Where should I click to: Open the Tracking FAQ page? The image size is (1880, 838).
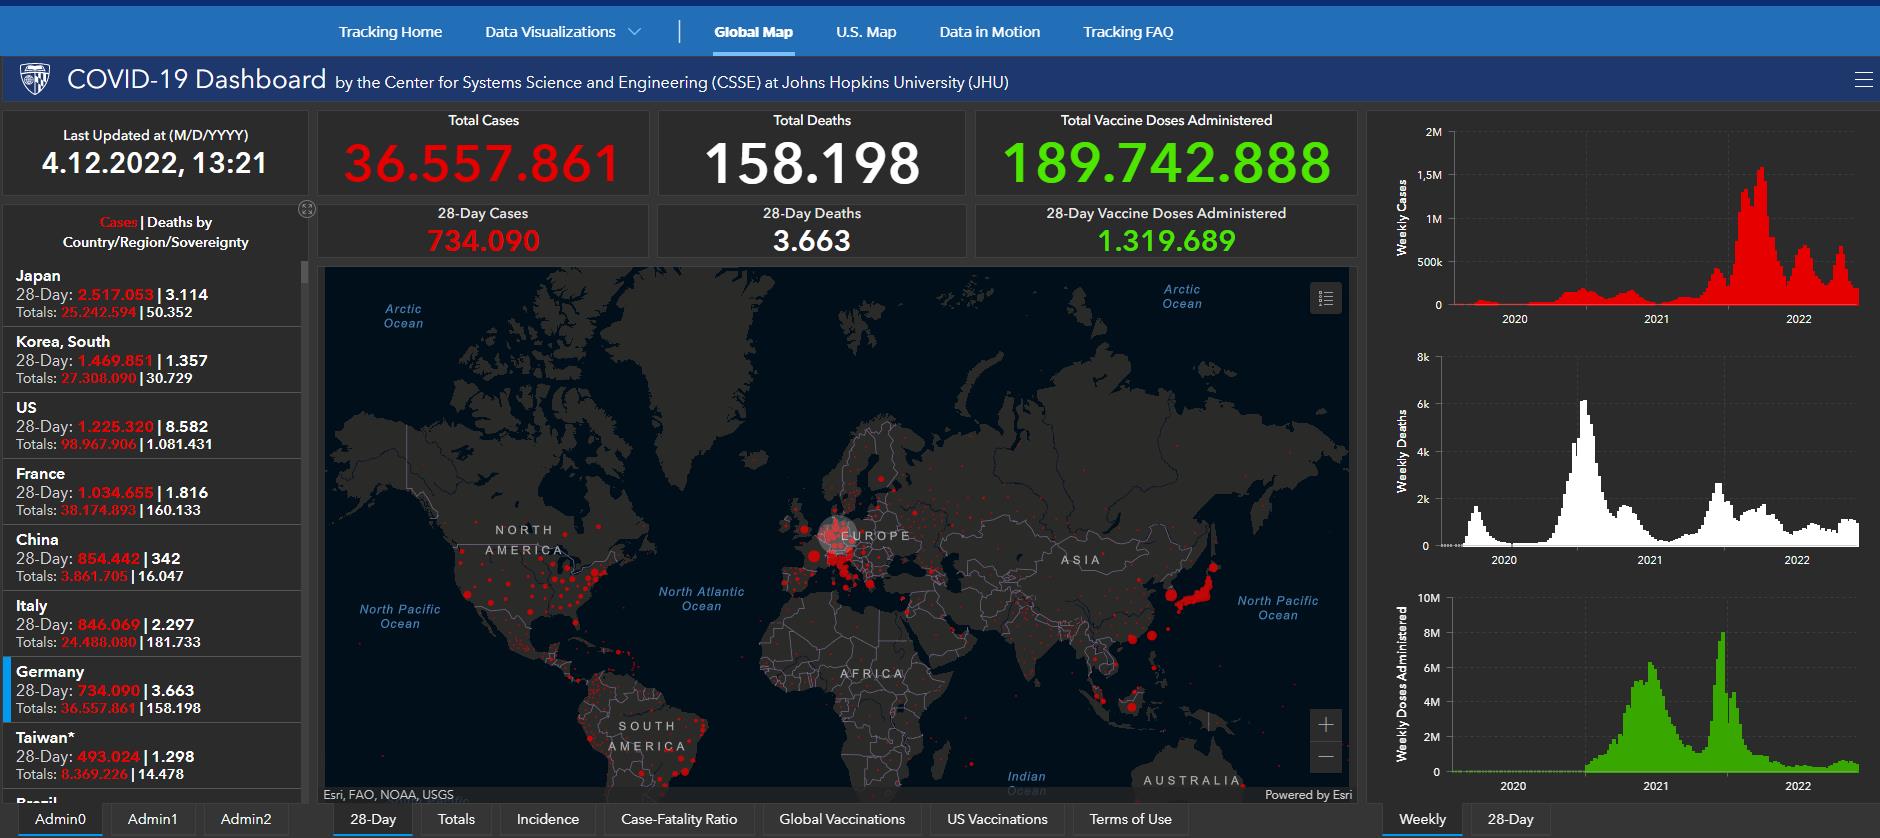[x=1128, y=32]
